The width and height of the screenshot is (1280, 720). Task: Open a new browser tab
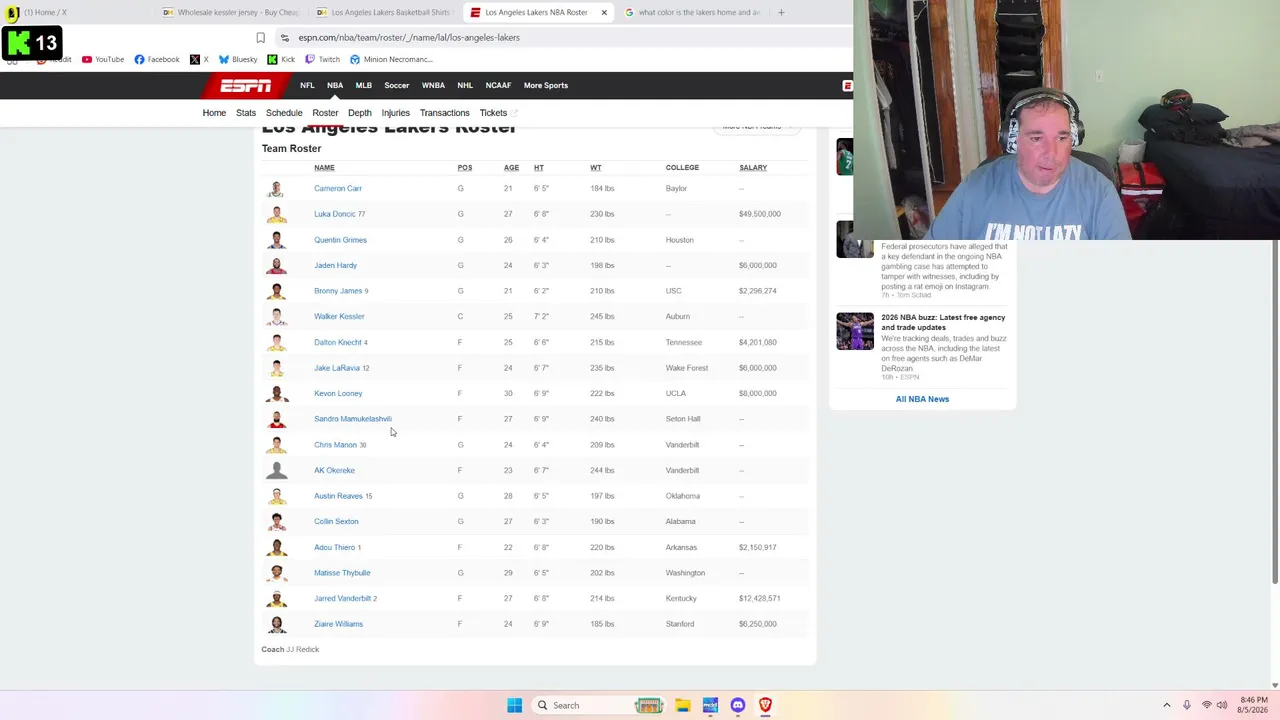[x=781, y=12]
